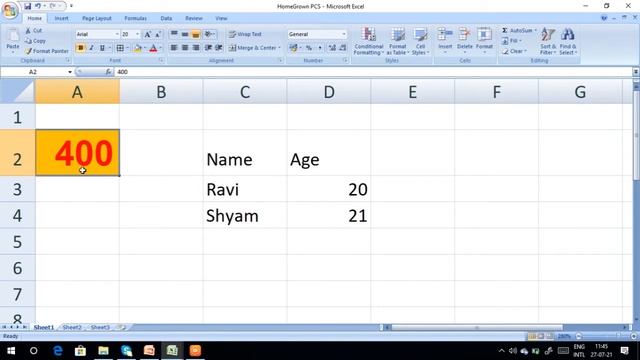
Task: Switch to Sheet2 worksheet tab
Action: pos(72,327)
